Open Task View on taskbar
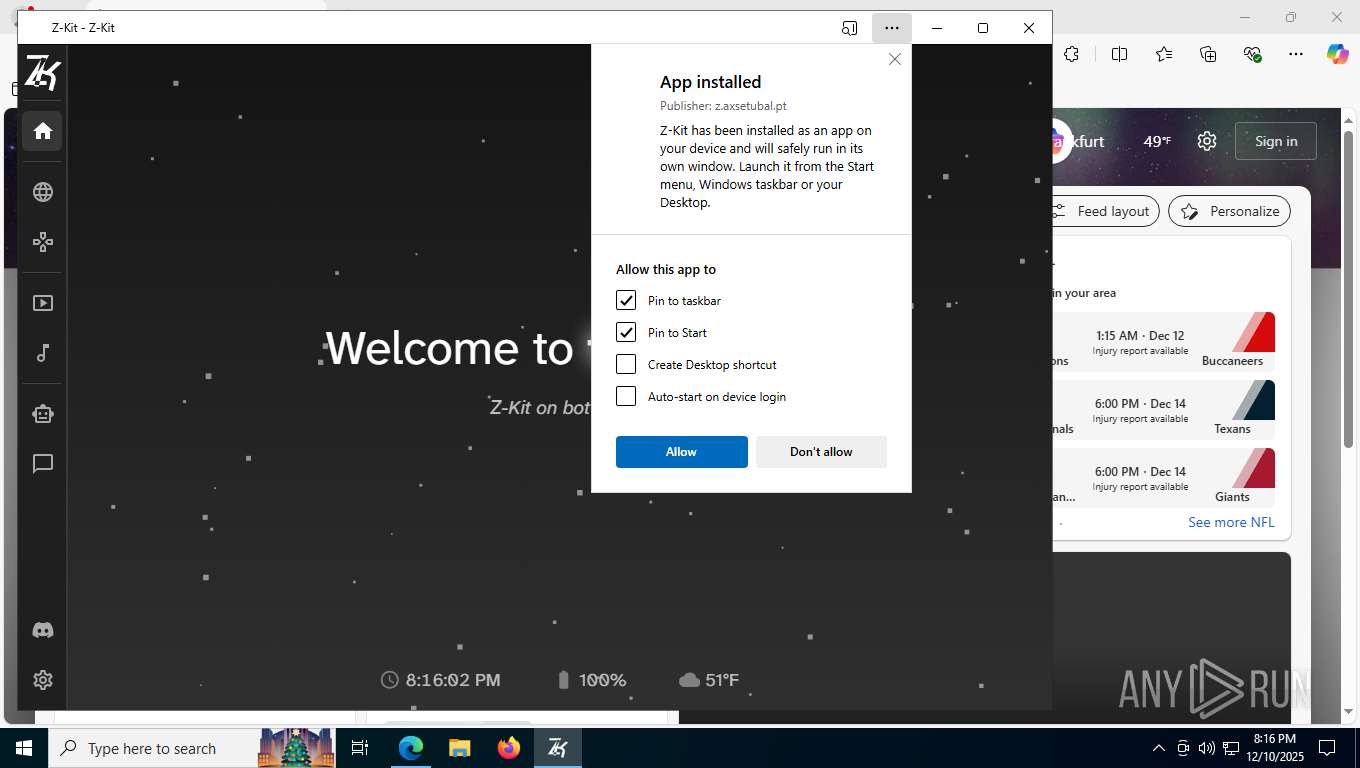The image size is (1360, 768). pos(361,748)
